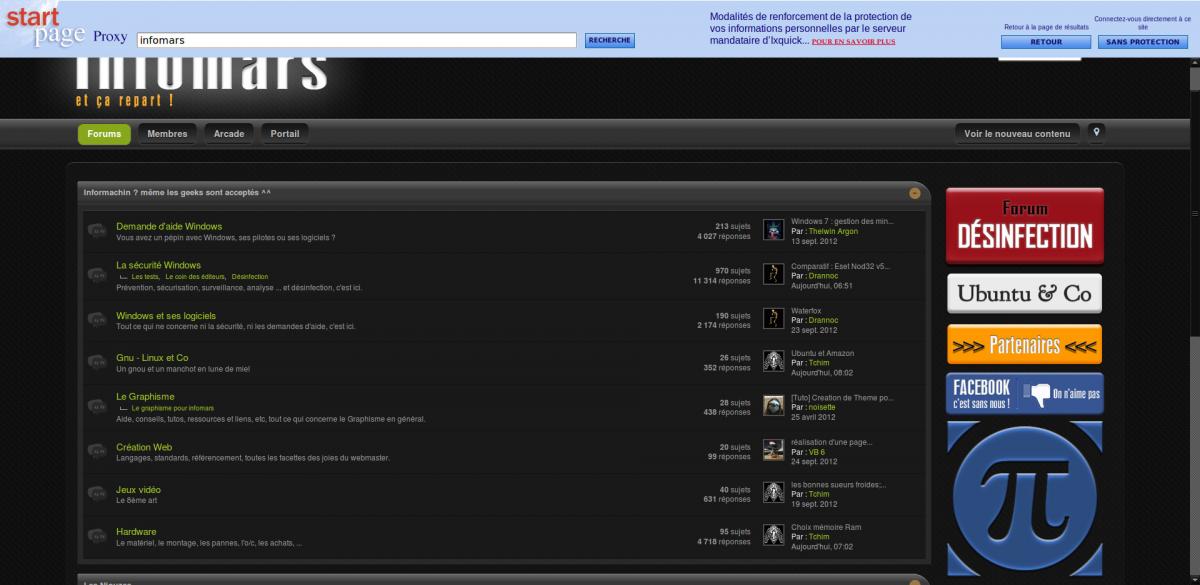Open the Désinfection subforum link
1200x585 pixels.
click(249, 276)
